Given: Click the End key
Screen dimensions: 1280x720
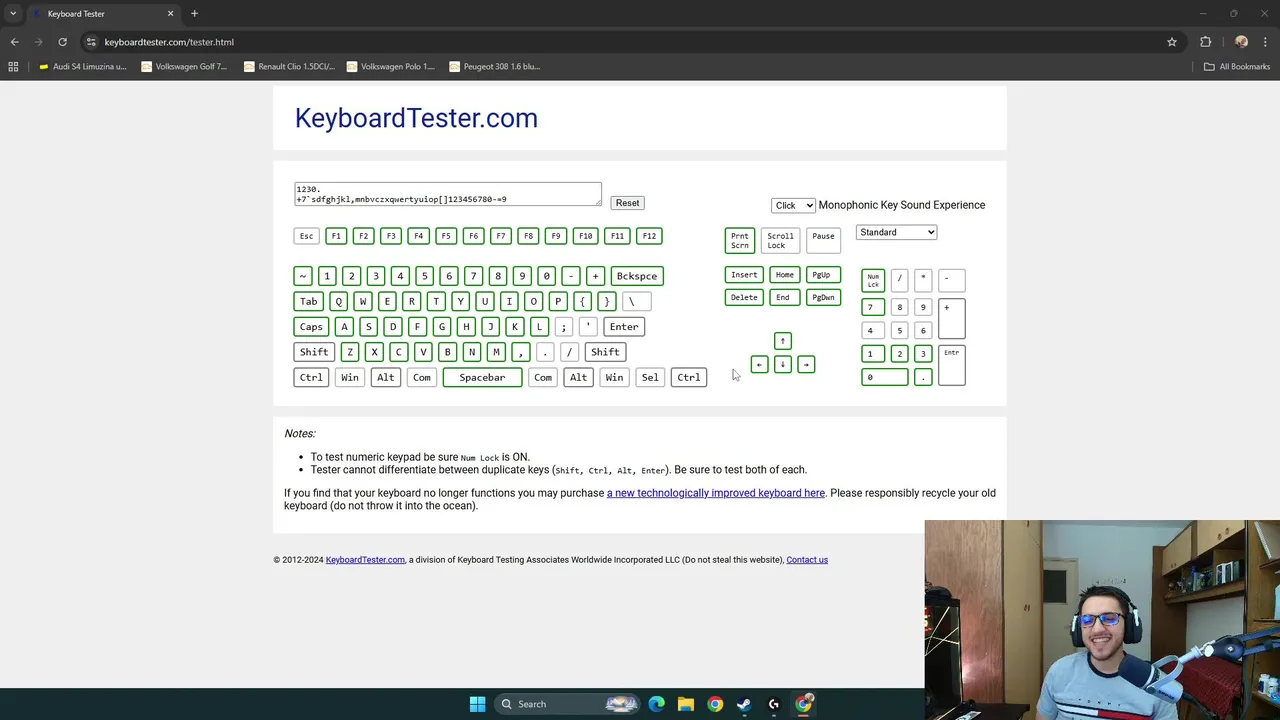Looking at the screenshot, I should pyautogui.click(x=783, y=298).
